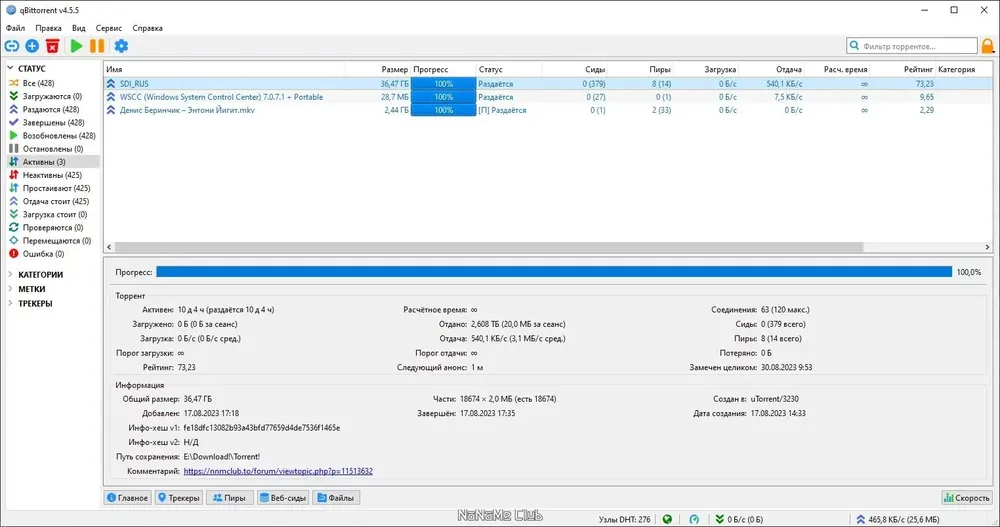Screen dimensions: 1000x527
Task: Open the Справка menu
Action: pyautogui.click(x=147, y=28)
